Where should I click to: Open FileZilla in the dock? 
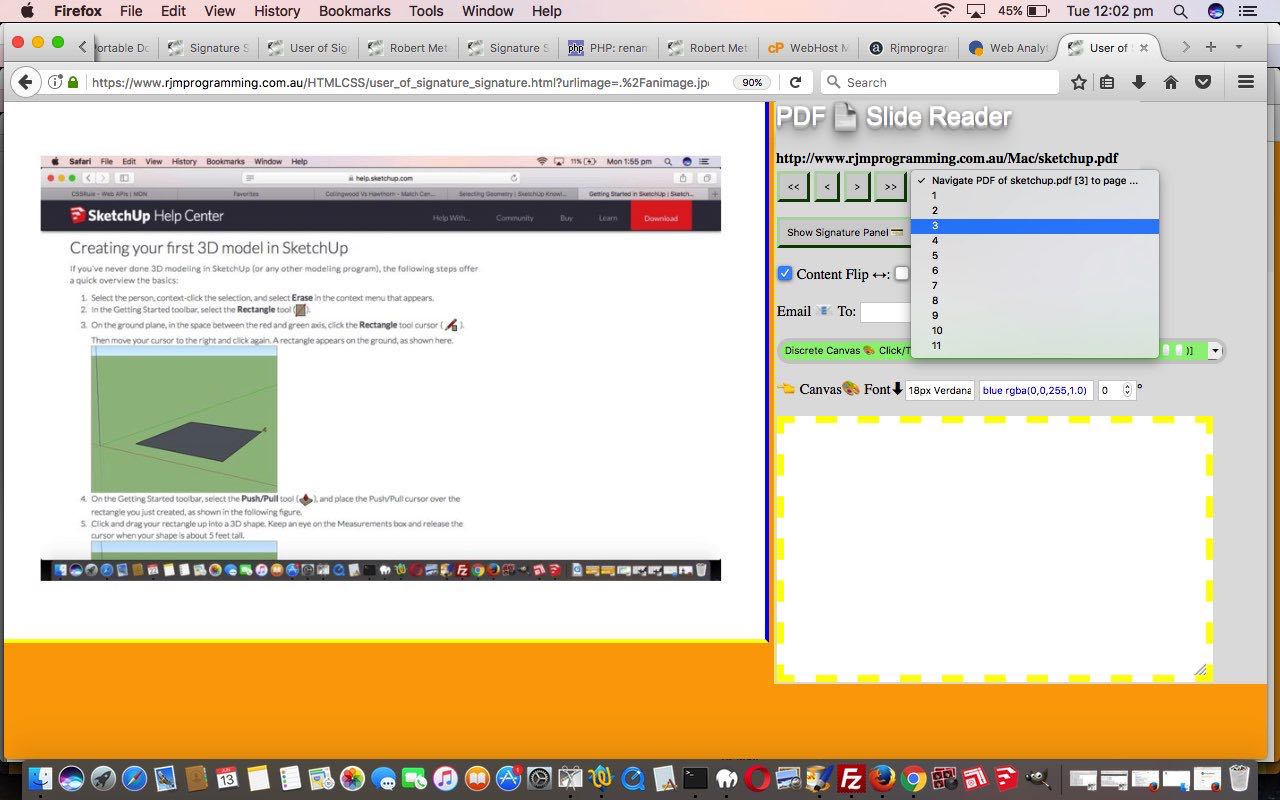851,778
